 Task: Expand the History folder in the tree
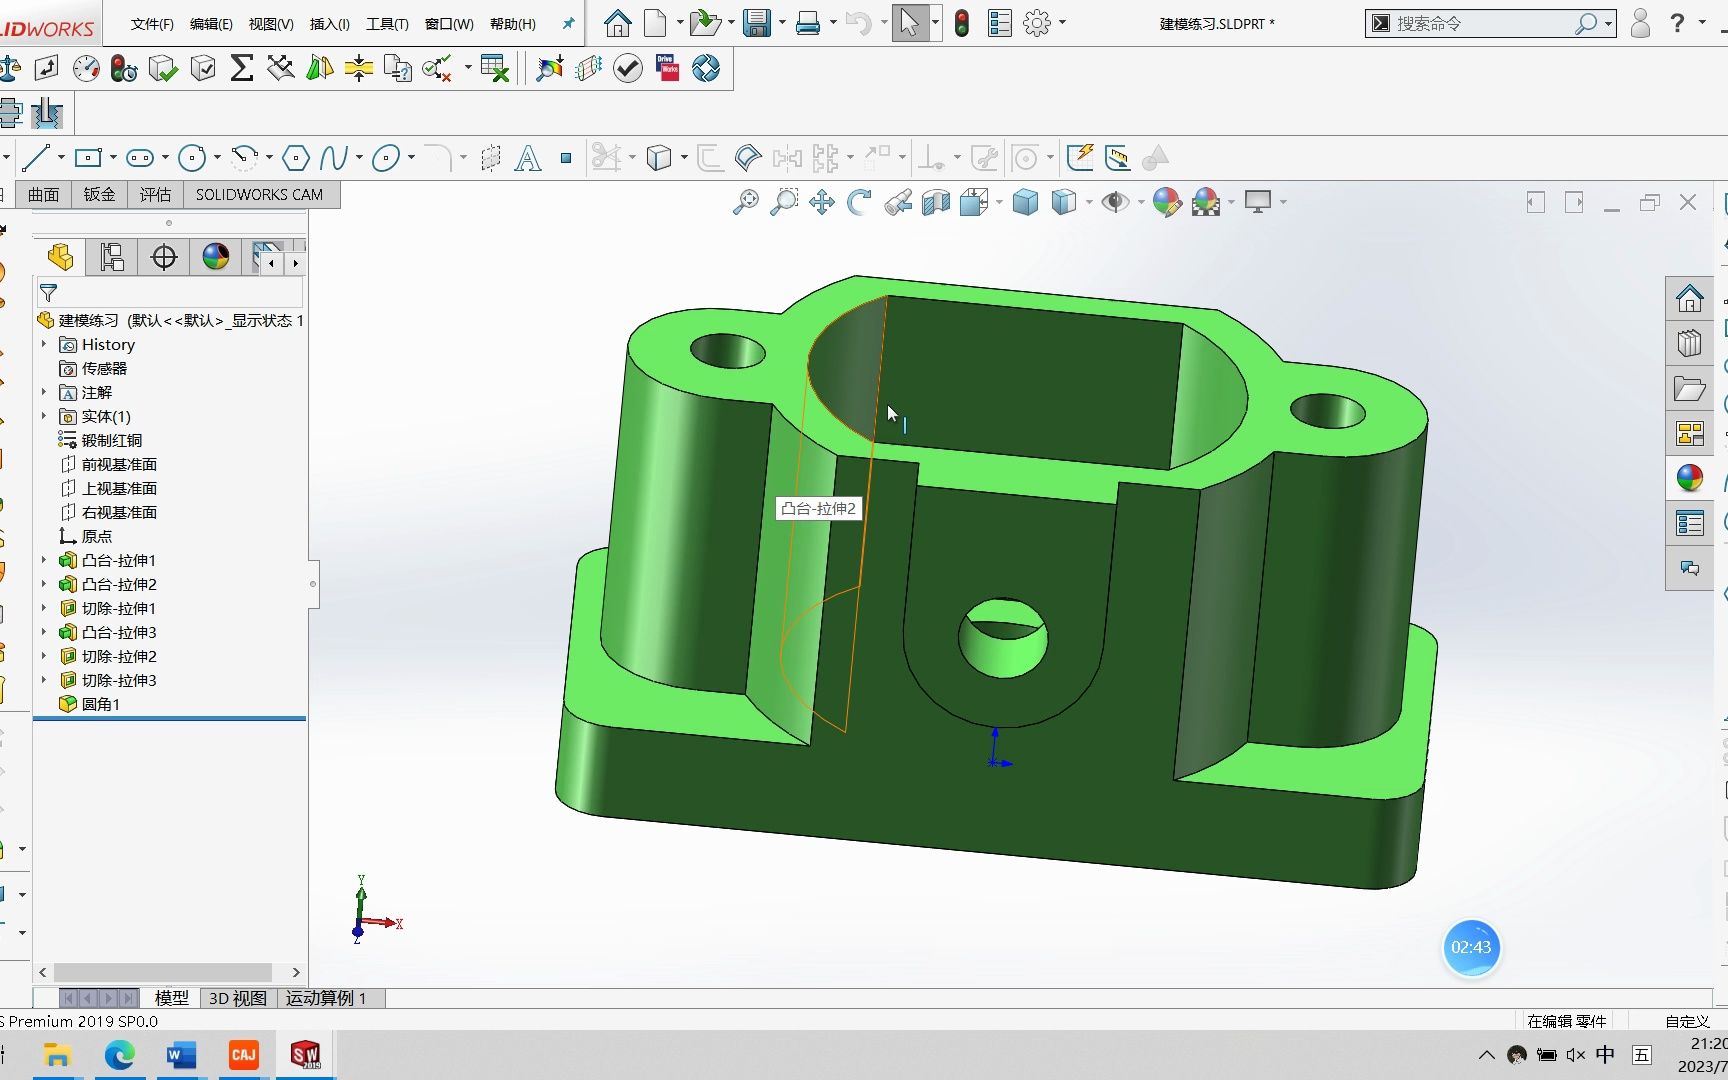click(44, 344)
